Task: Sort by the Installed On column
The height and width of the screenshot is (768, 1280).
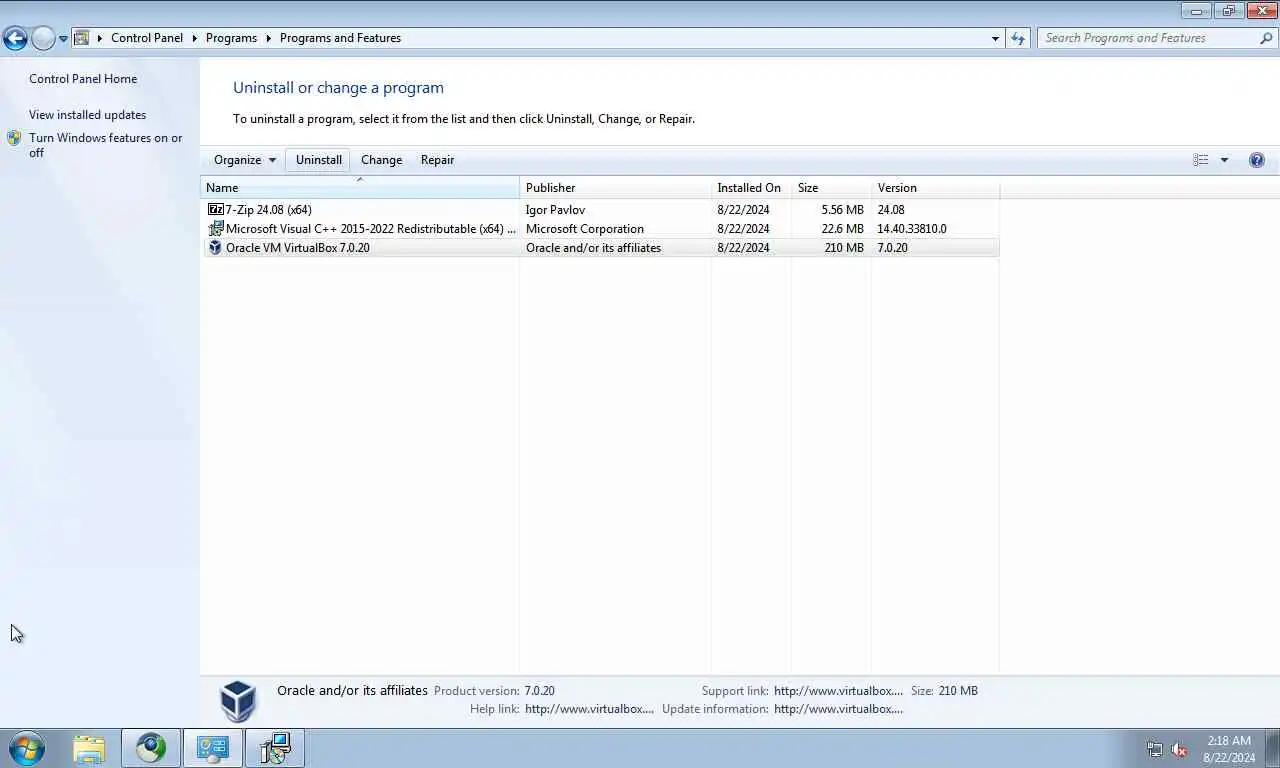Action: (751, 188)
